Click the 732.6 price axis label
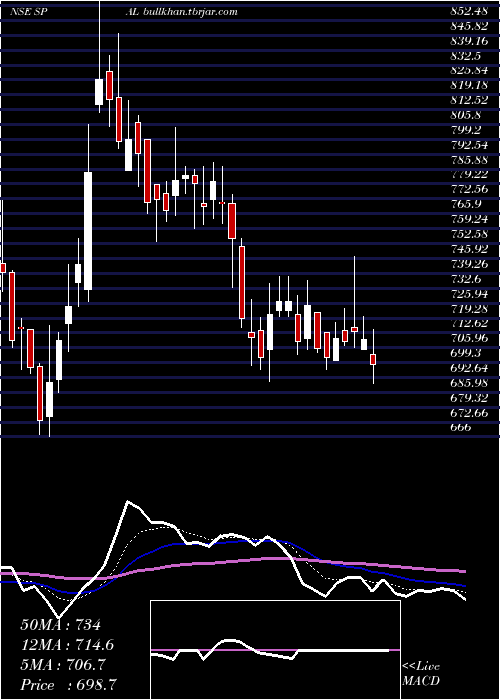 (465, 279)
